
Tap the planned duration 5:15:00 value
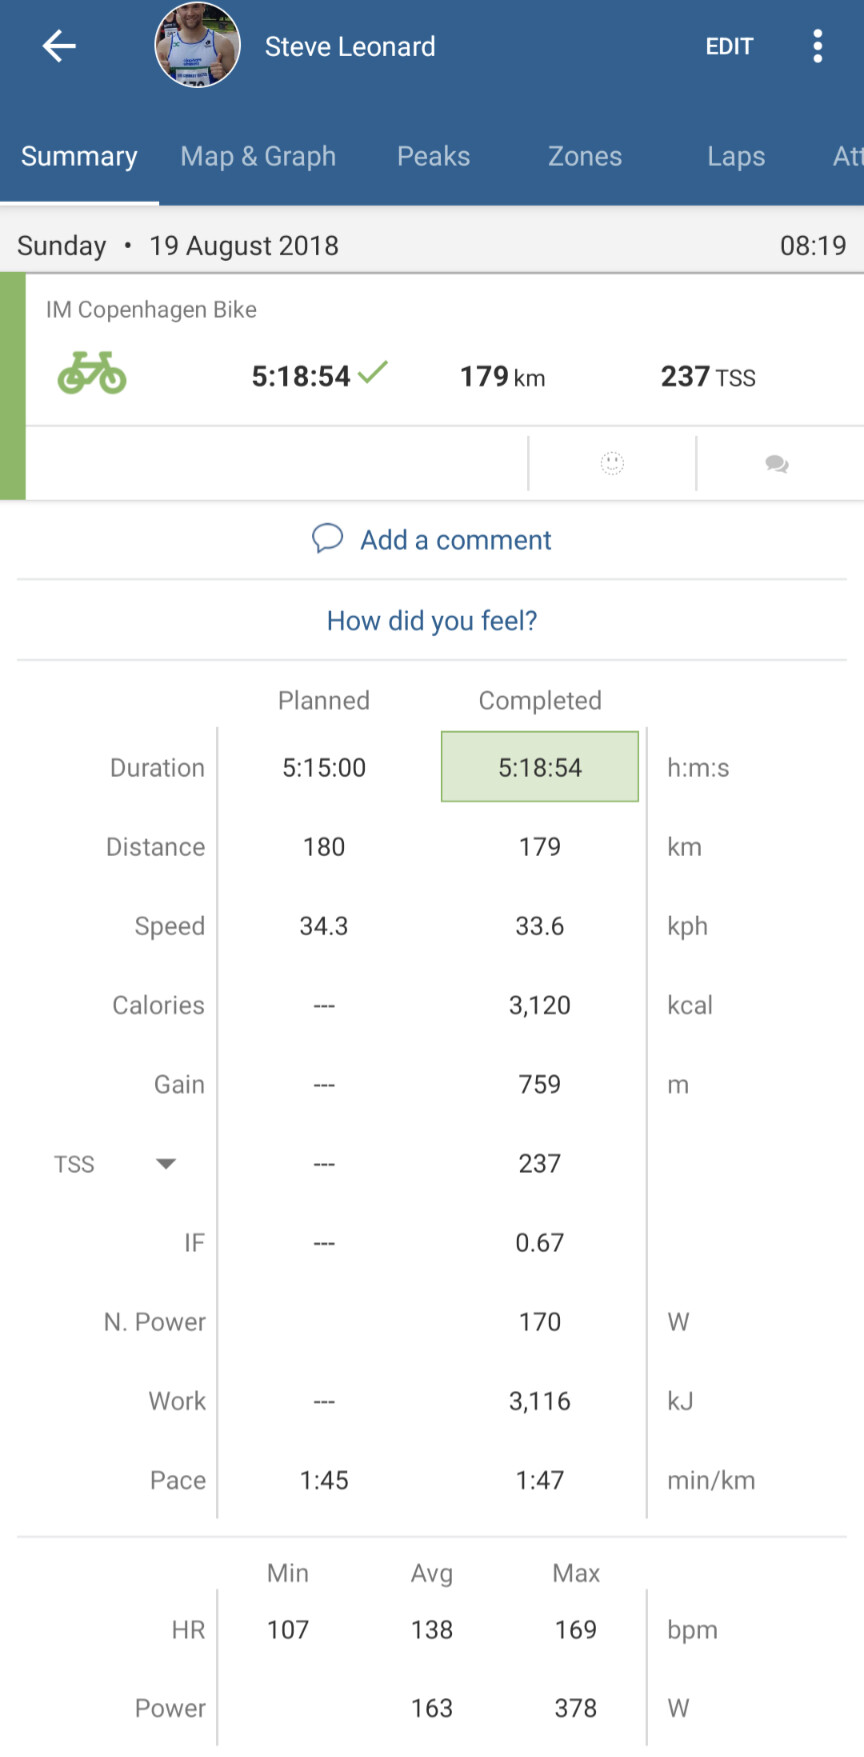(x=324, y=768)
